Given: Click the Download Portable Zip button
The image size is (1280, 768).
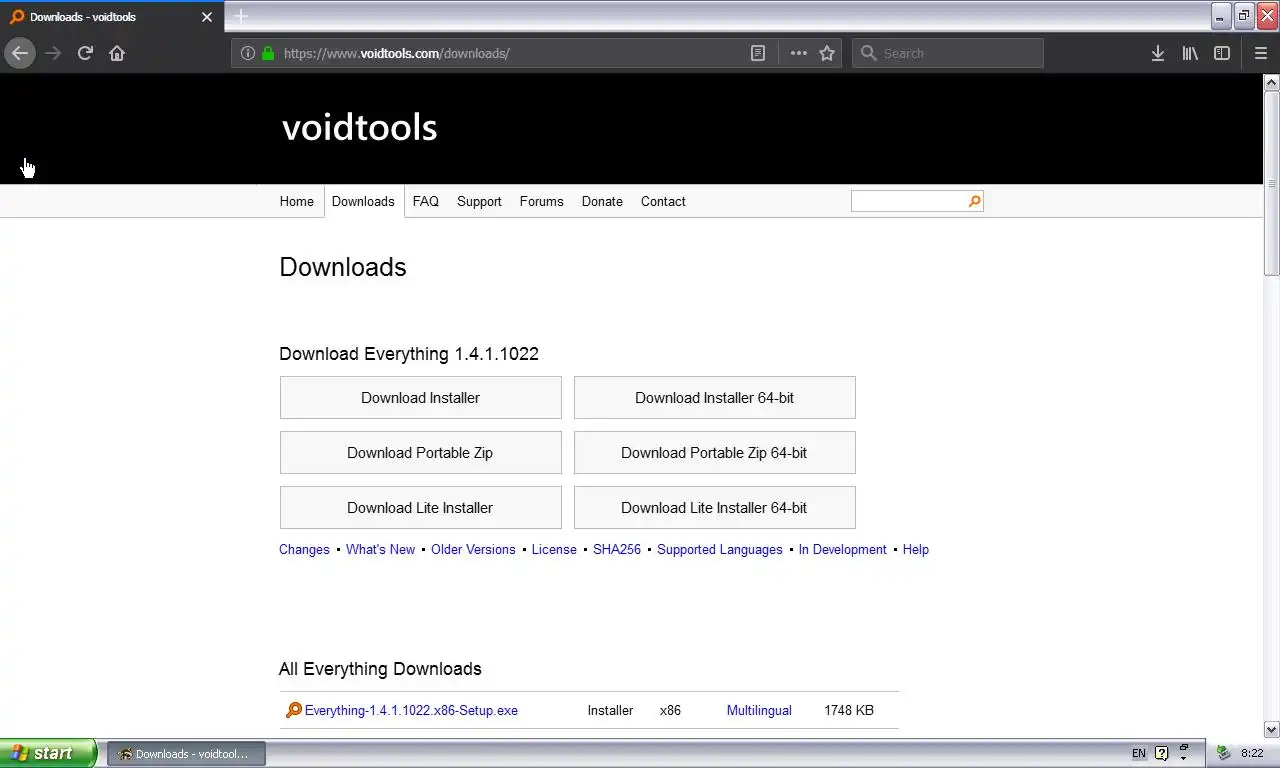Looking at the screenshot, I should pyautogui.click(x=420, y=452).
